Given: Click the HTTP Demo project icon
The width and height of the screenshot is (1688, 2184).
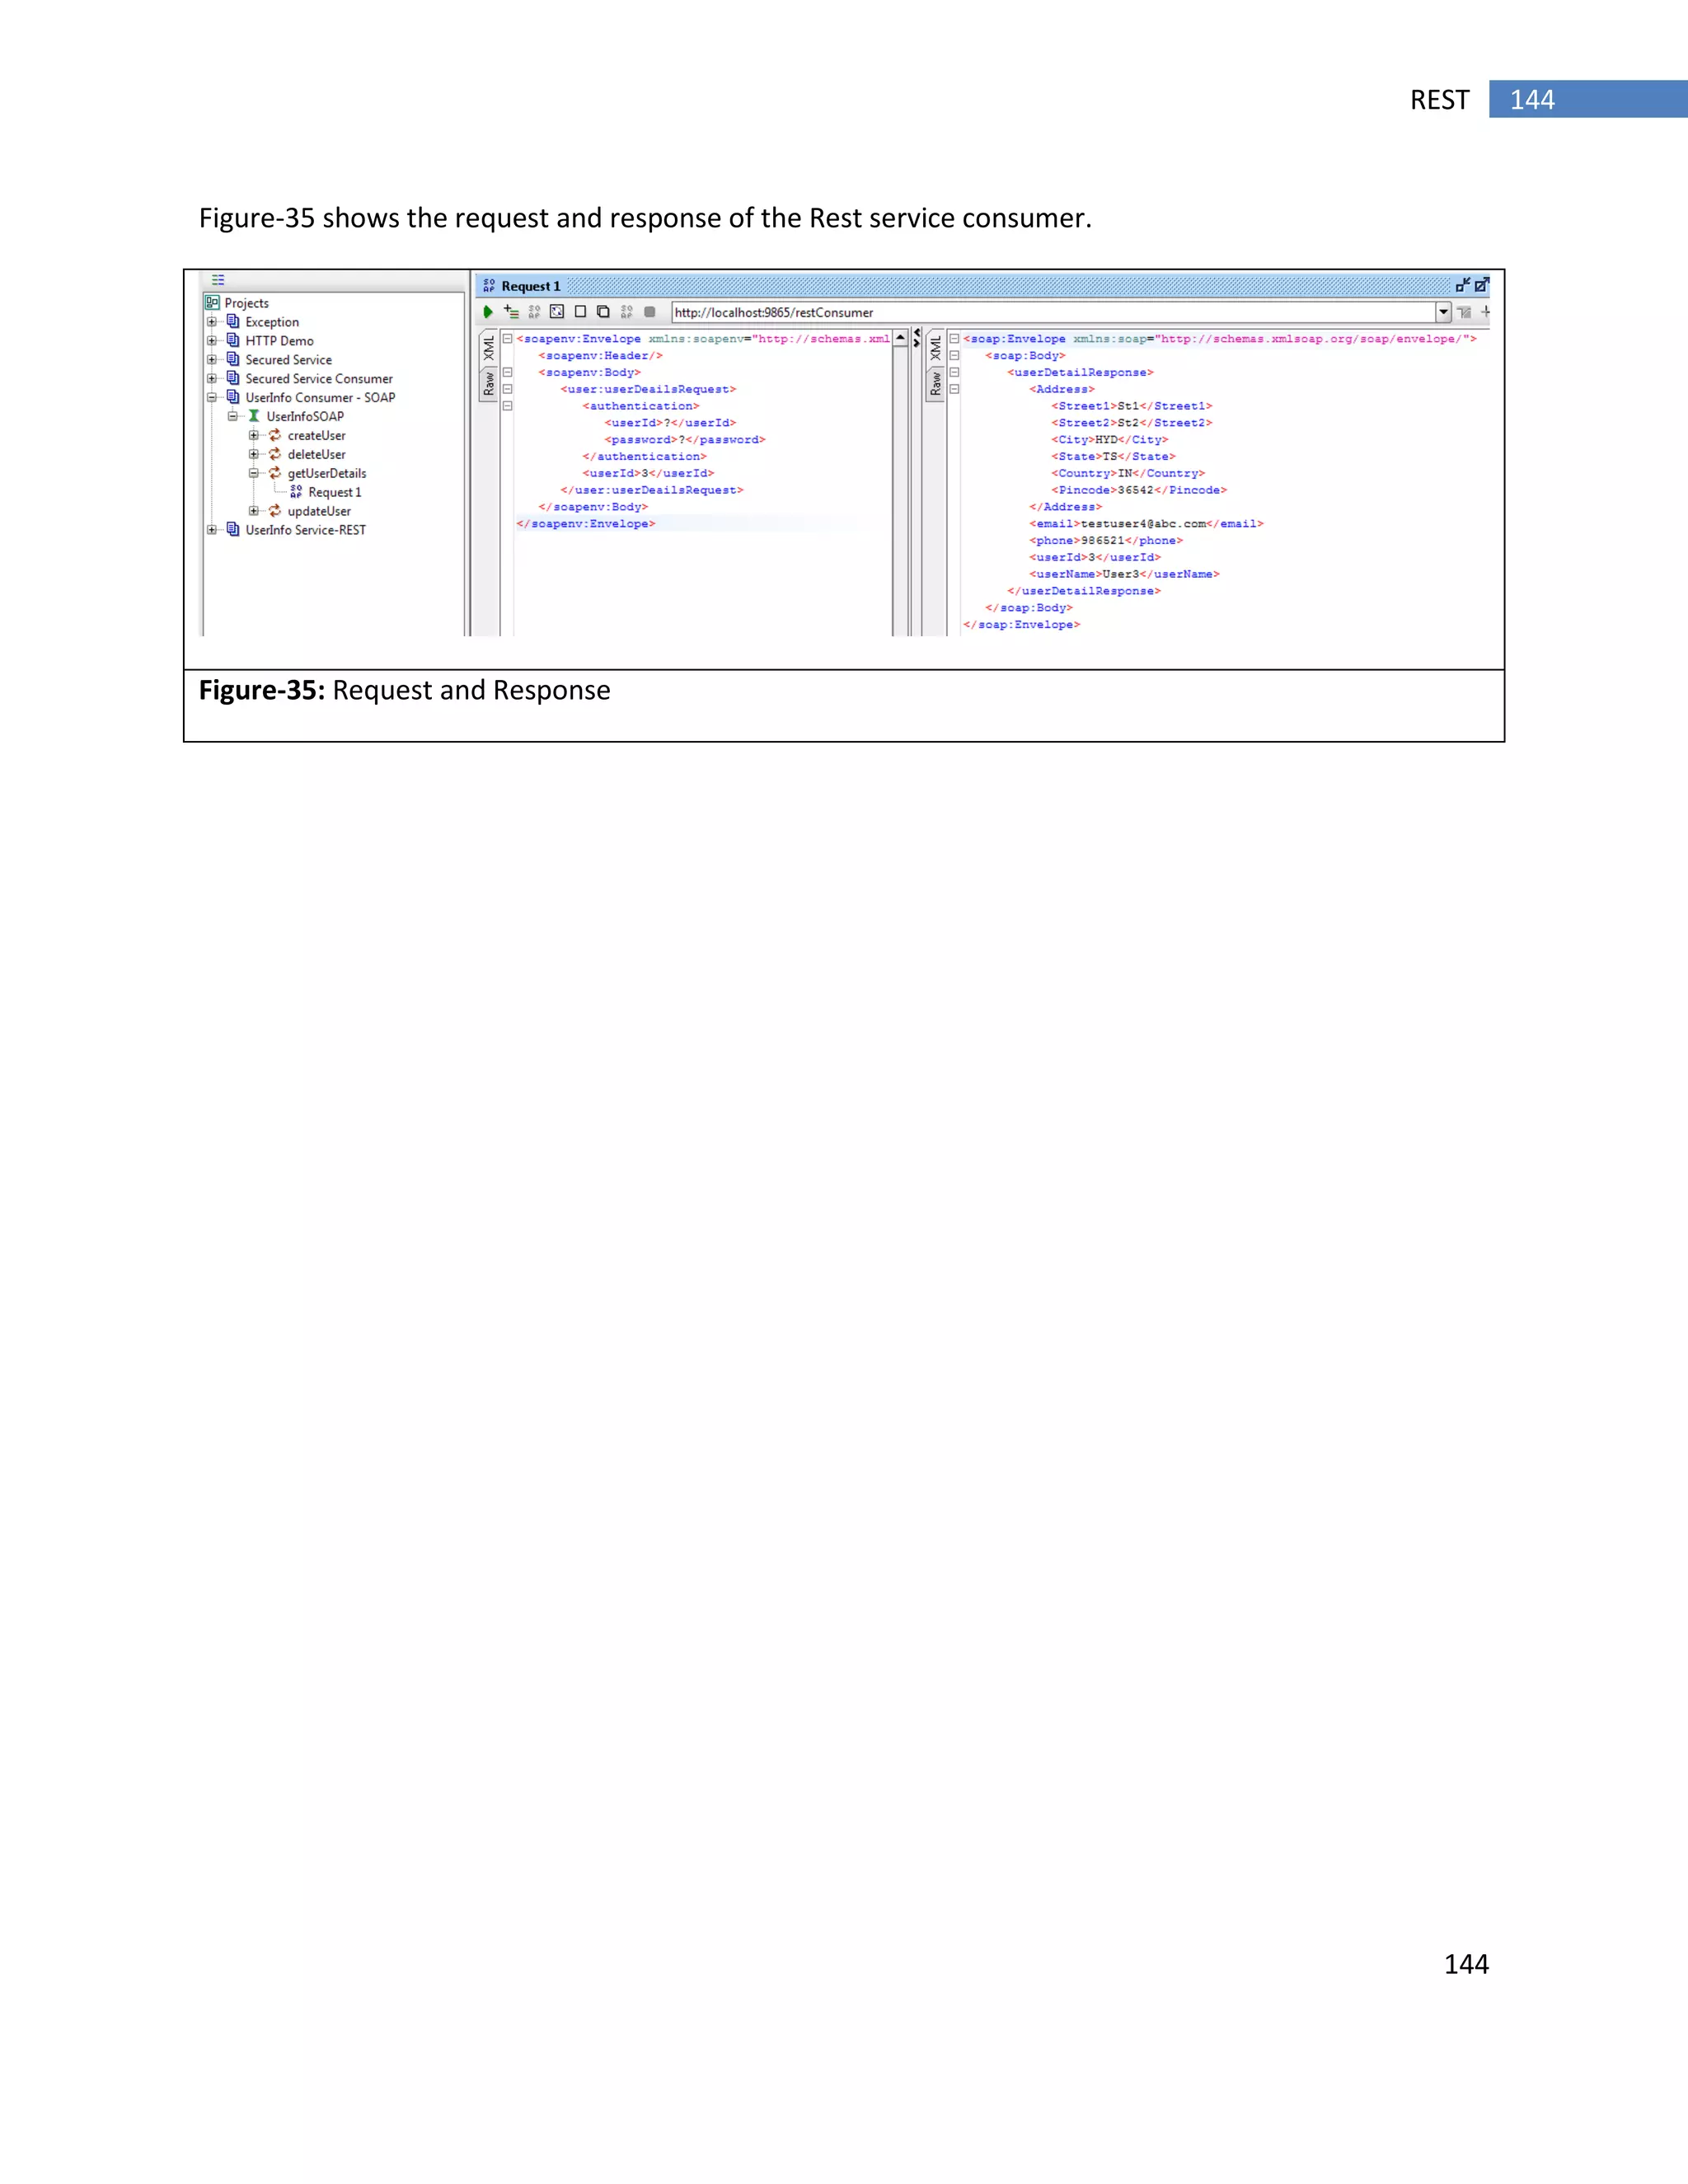Looking at the screenshot, I should 233,340.
